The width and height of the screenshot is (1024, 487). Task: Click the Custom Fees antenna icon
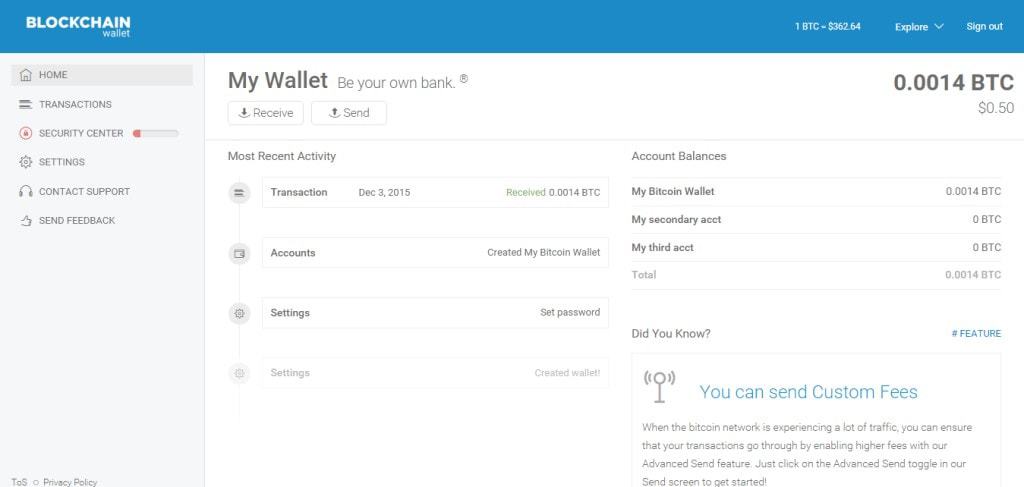pyautogui.click(x=660, y=386)
